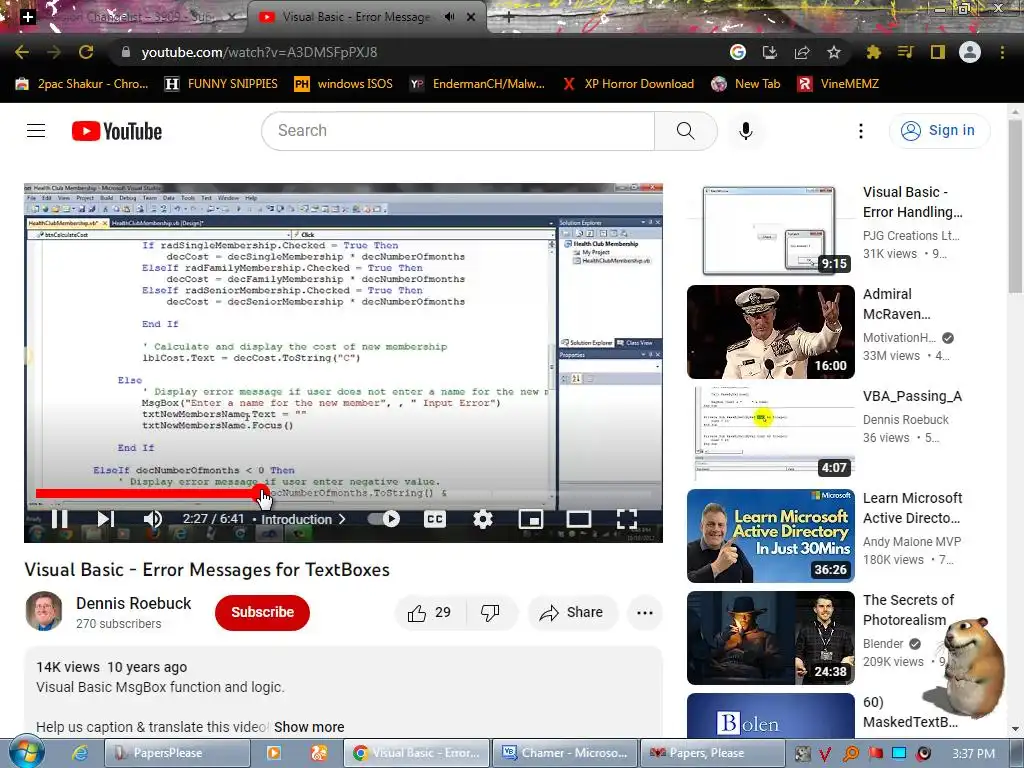This screenshot has width=1024, height=768.
Task: Open the FUNNY SNIPPIES bookmark
Action: click(x=221, y=84)
